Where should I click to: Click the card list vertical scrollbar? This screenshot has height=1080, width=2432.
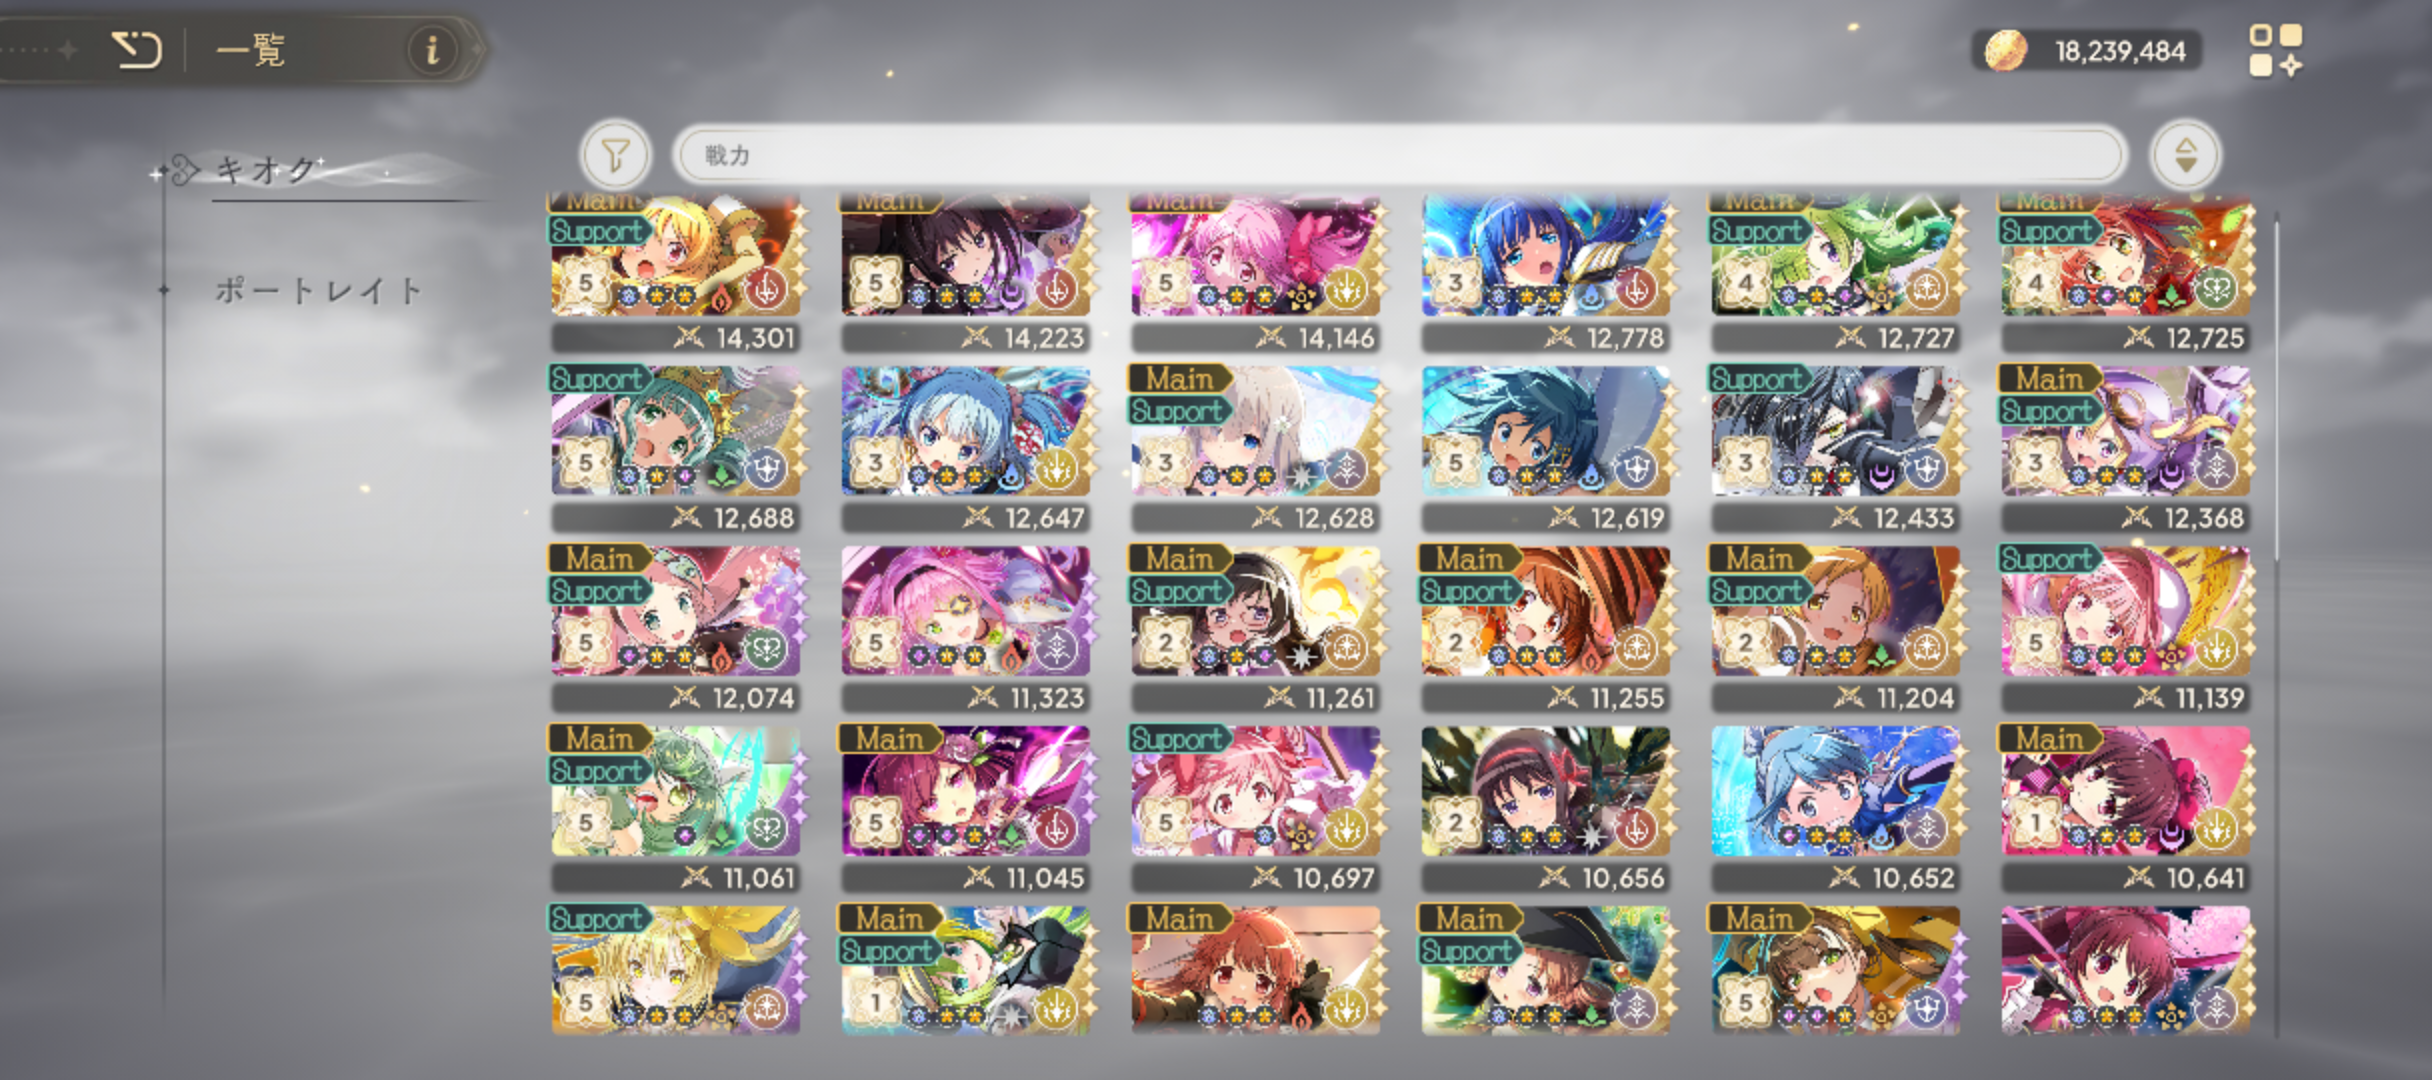tap(2278, 625)
